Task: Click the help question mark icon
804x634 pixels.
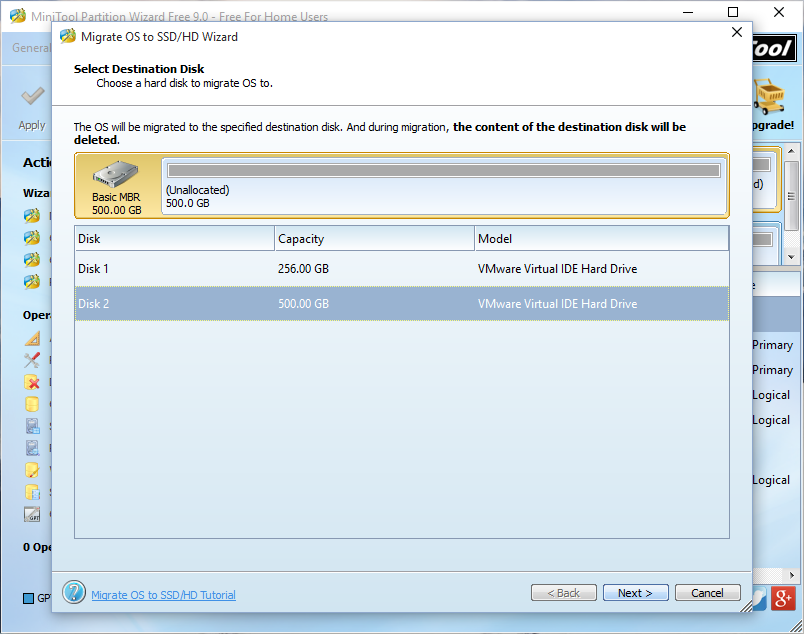Action: tap(74, 592)
